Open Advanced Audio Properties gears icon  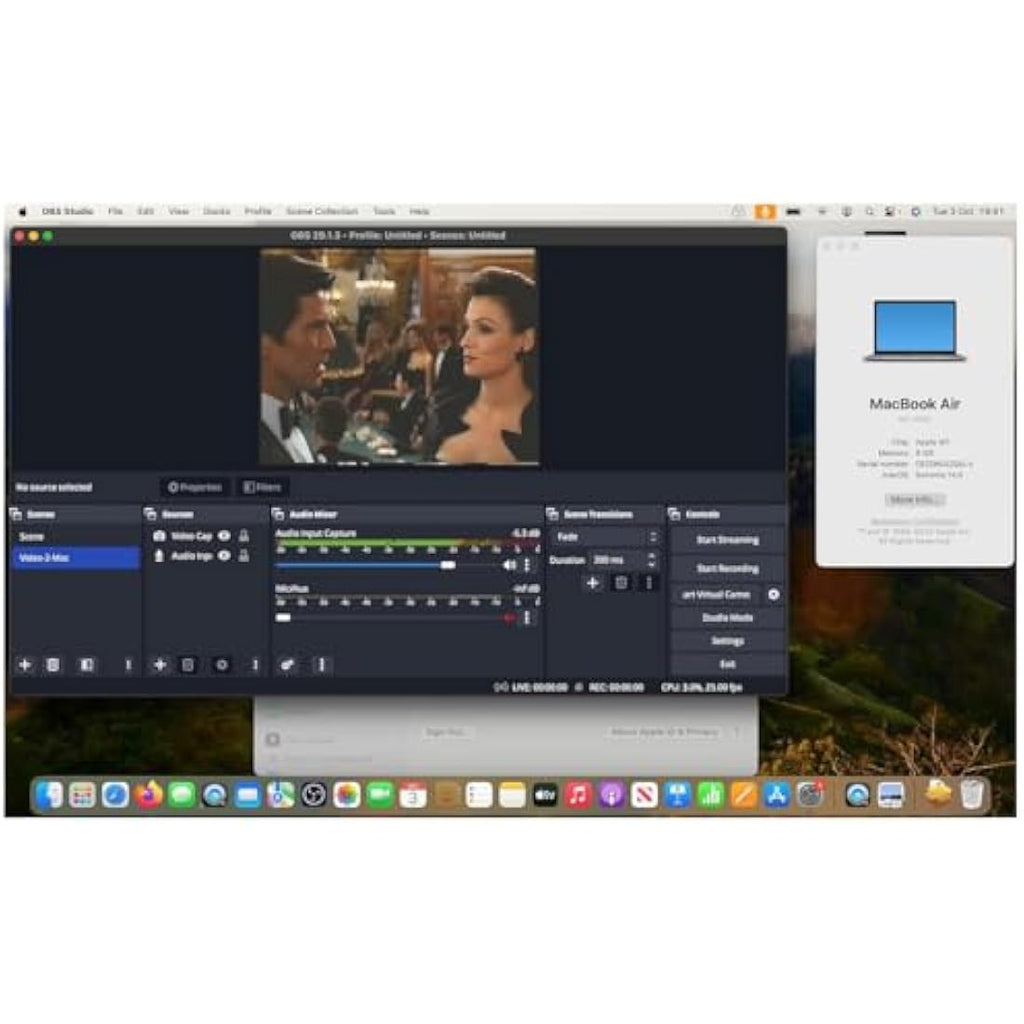(x=287, y=665)
